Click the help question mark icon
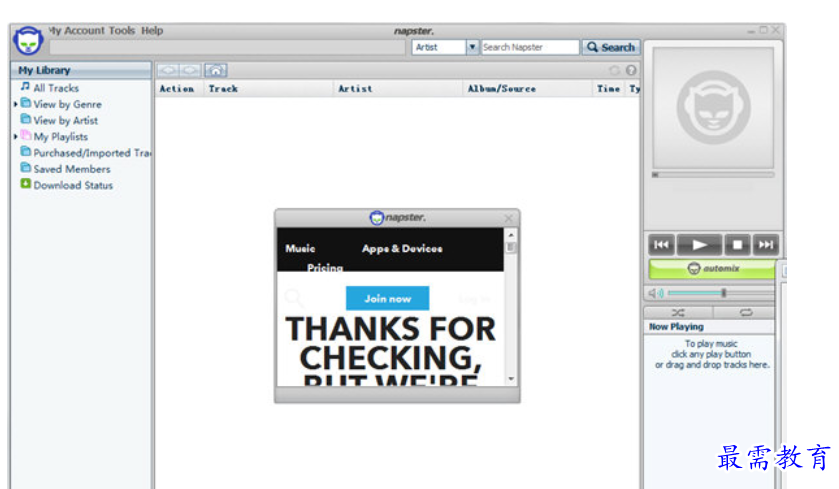 pyautogui.click(x=631, y=70)
